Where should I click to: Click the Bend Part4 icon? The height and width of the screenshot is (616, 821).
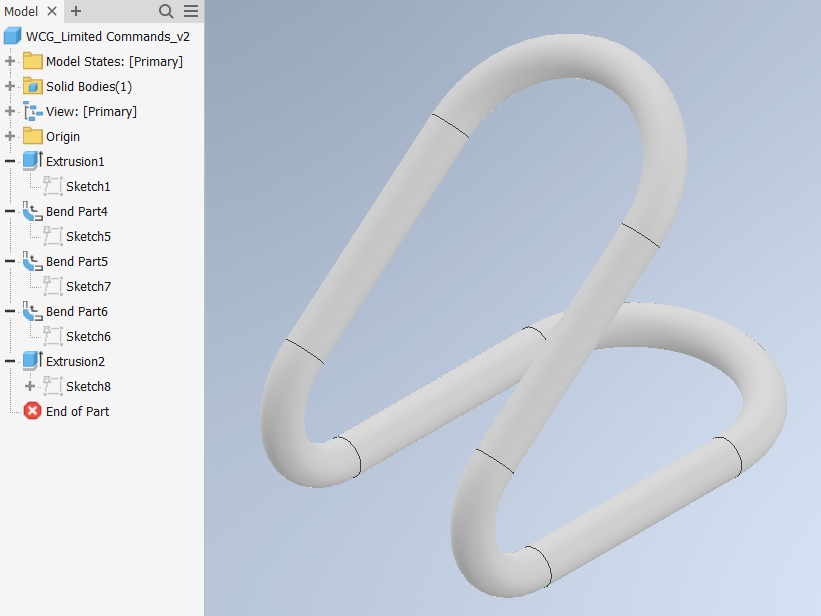coord(32,211)
